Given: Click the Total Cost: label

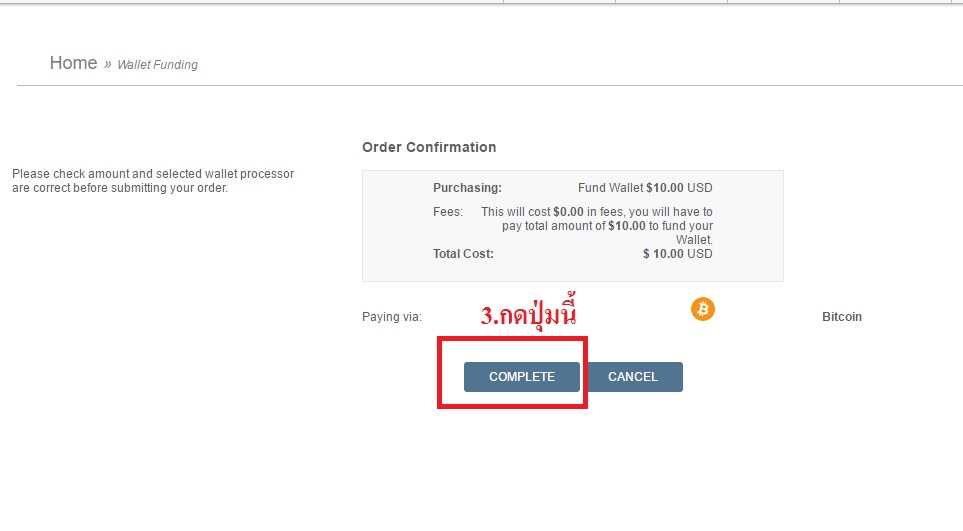Looking at the screenshot, I should point(463,254).
